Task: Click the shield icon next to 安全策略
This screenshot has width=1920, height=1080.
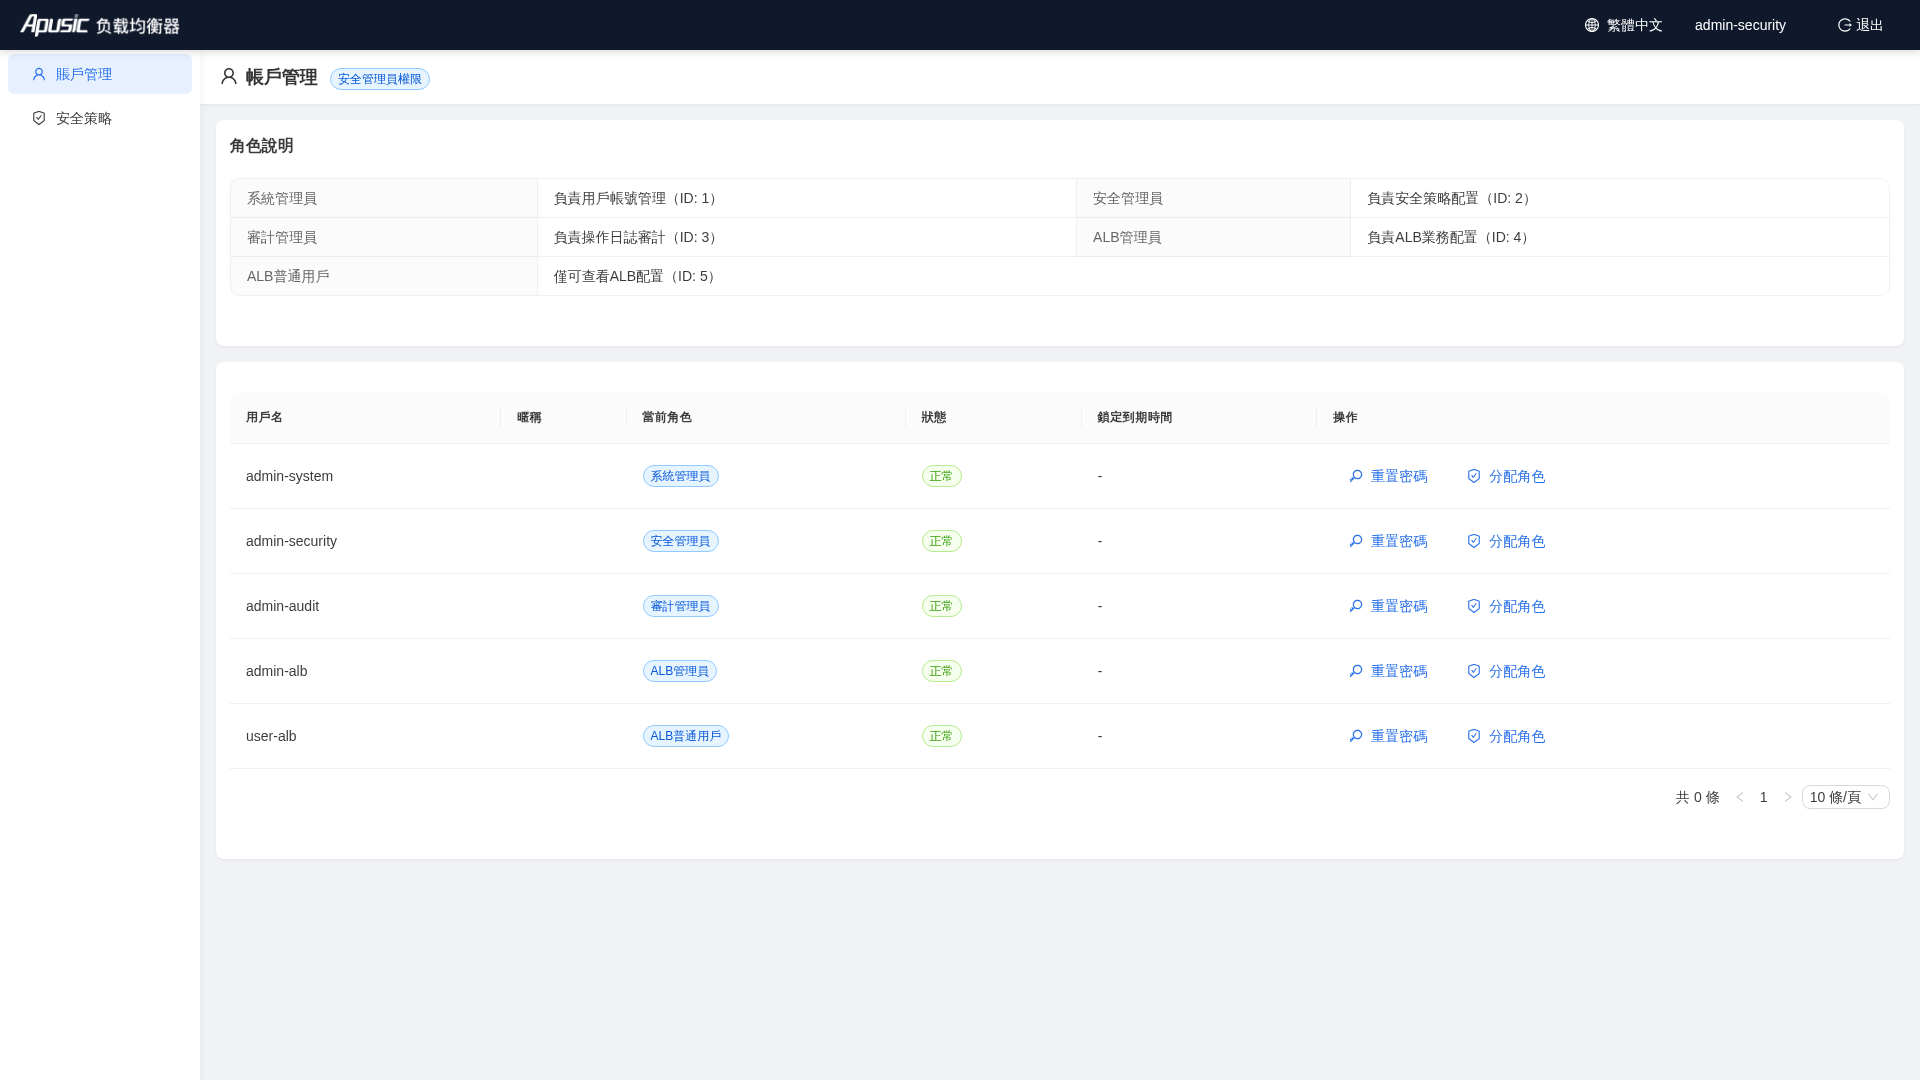Action: coord(39,118)
